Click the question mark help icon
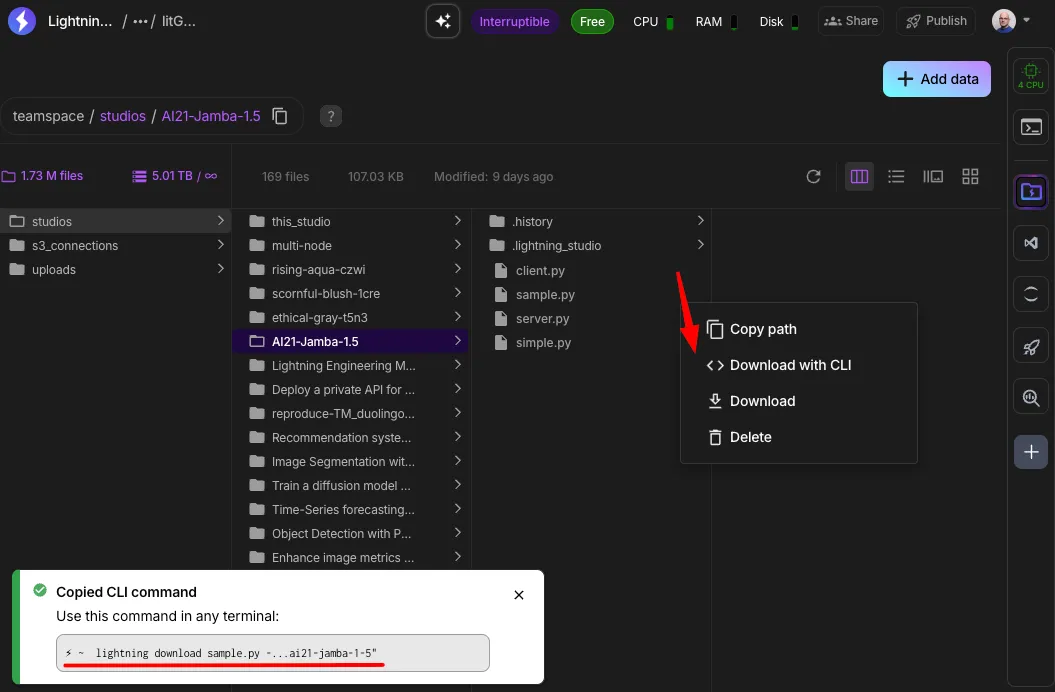Image resolution: width=1055 pixels, height=692 pixels. coord(330,116)
